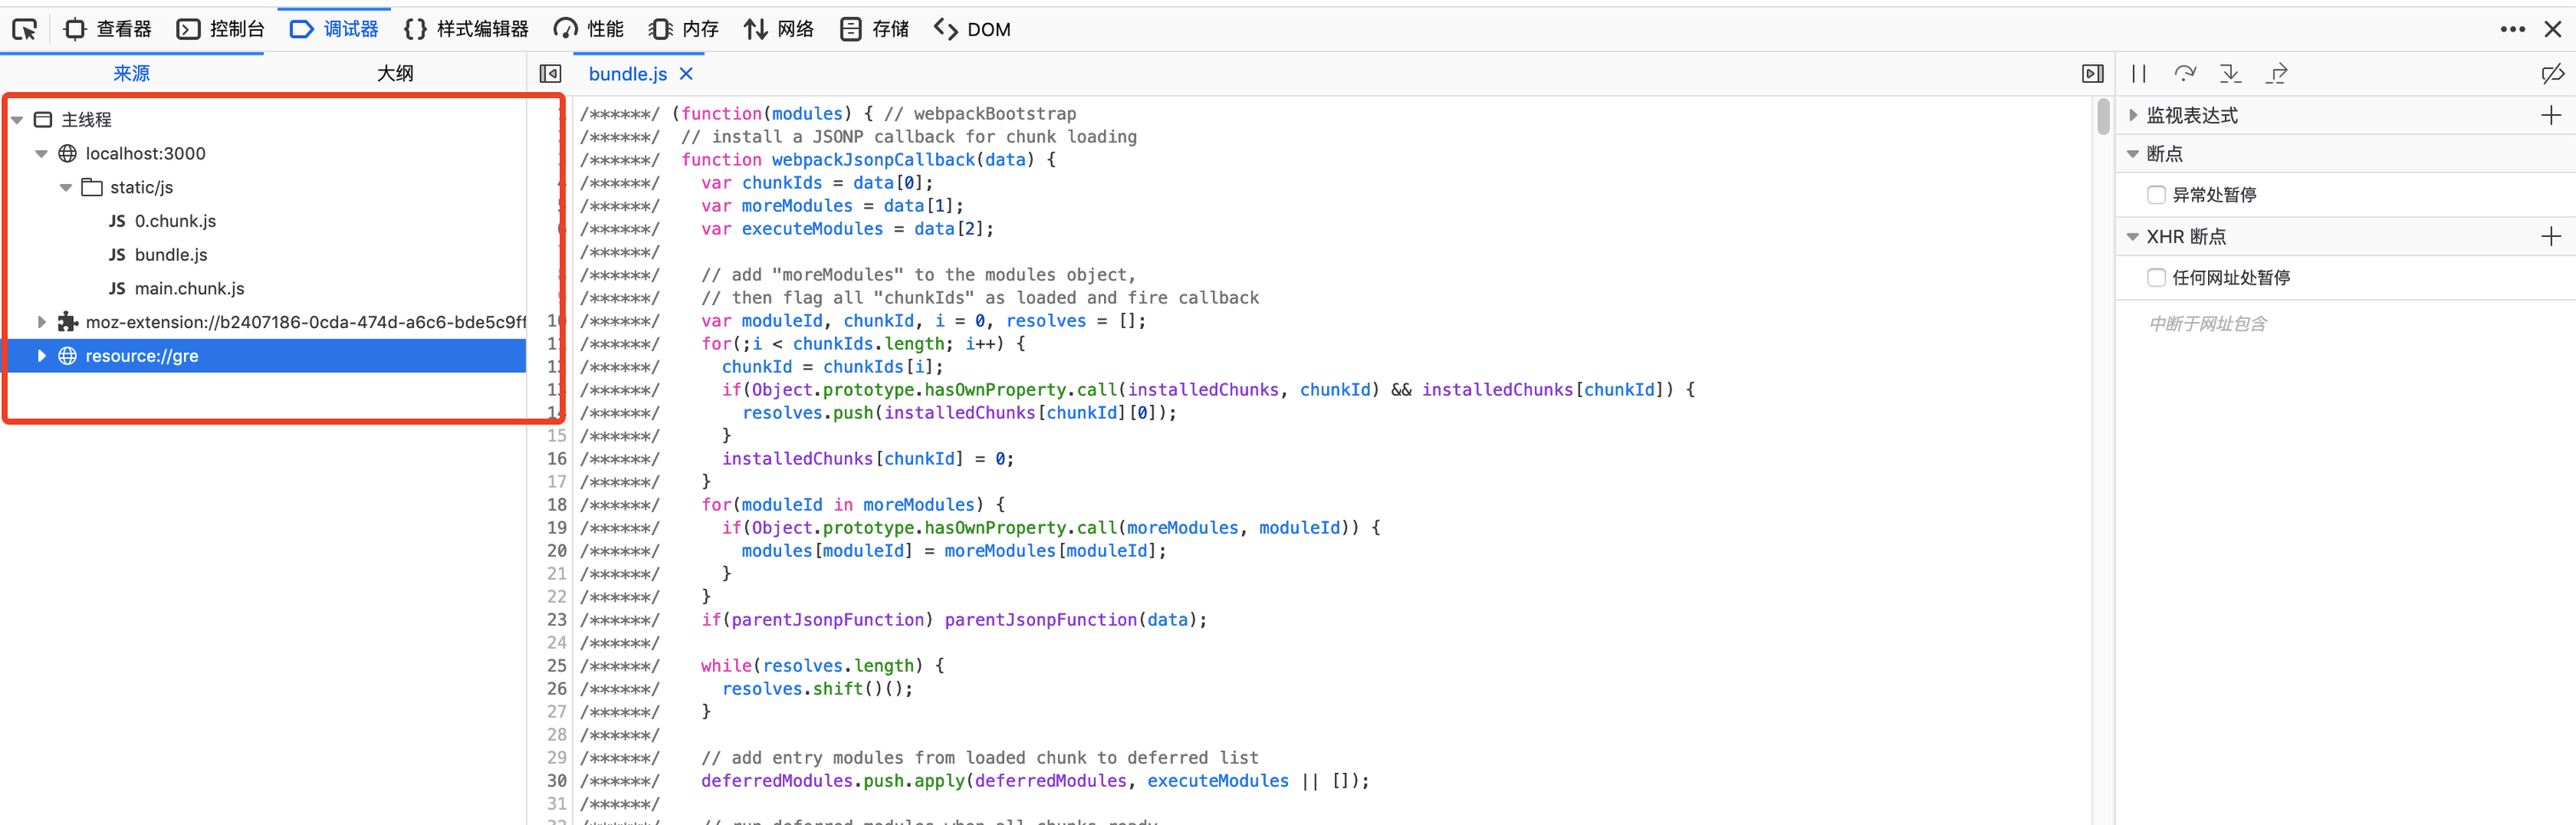Switch to the 网络 network tab
This screenshot has height=825, width=2576.
(779, 30)
